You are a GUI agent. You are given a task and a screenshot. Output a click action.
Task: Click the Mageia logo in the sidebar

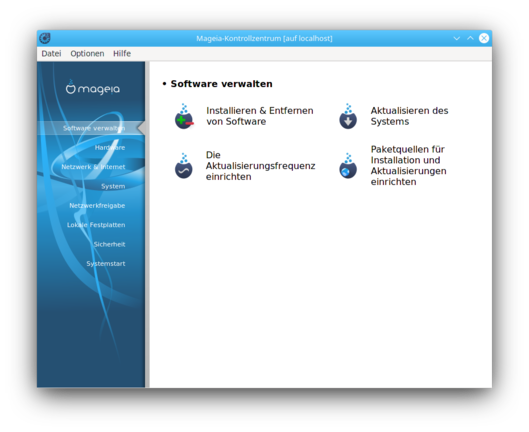pos(93,88)
